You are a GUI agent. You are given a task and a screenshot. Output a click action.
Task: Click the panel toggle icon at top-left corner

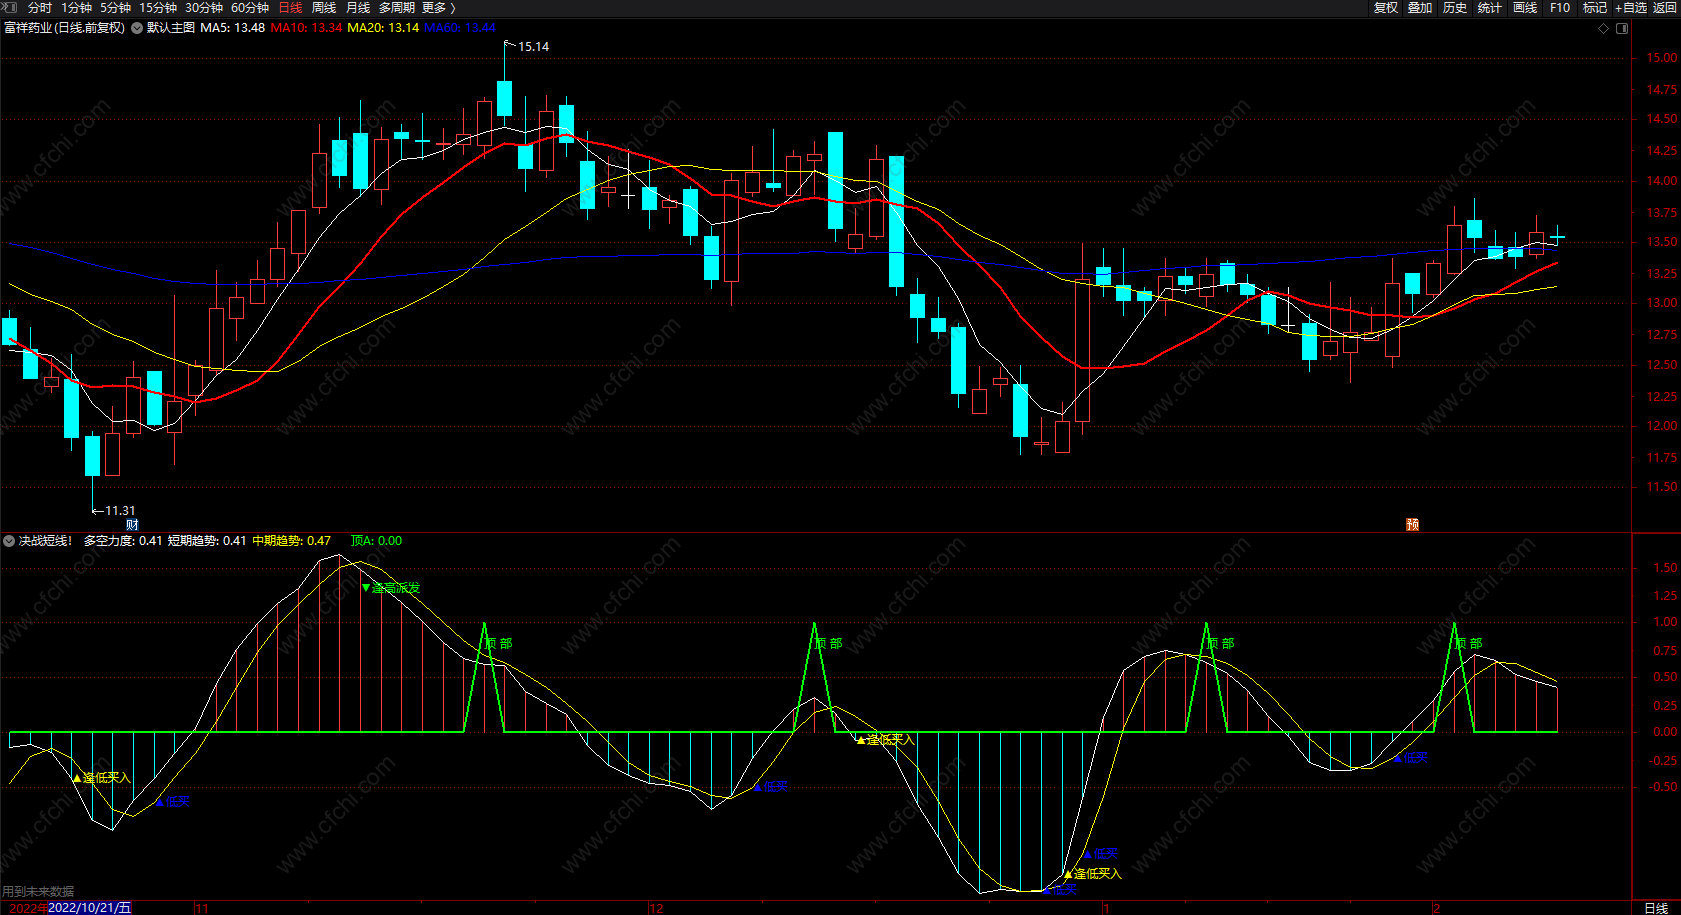point(9,7)
